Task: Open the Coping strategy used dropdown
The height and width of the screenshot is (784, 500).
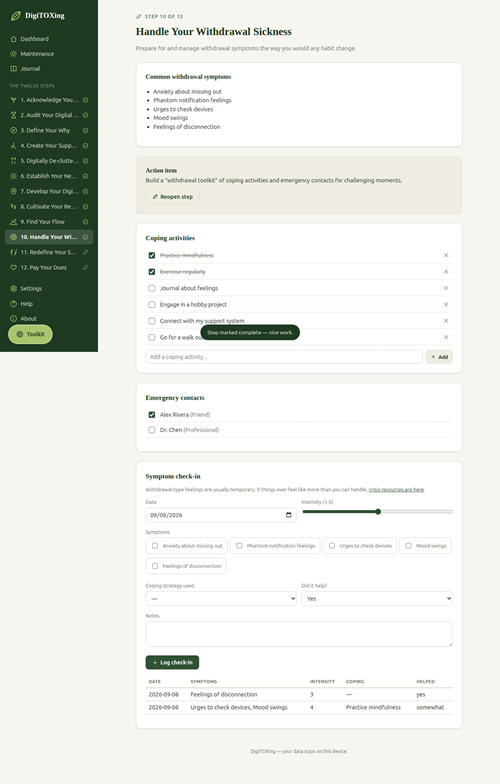Action: tap(221, 598)
